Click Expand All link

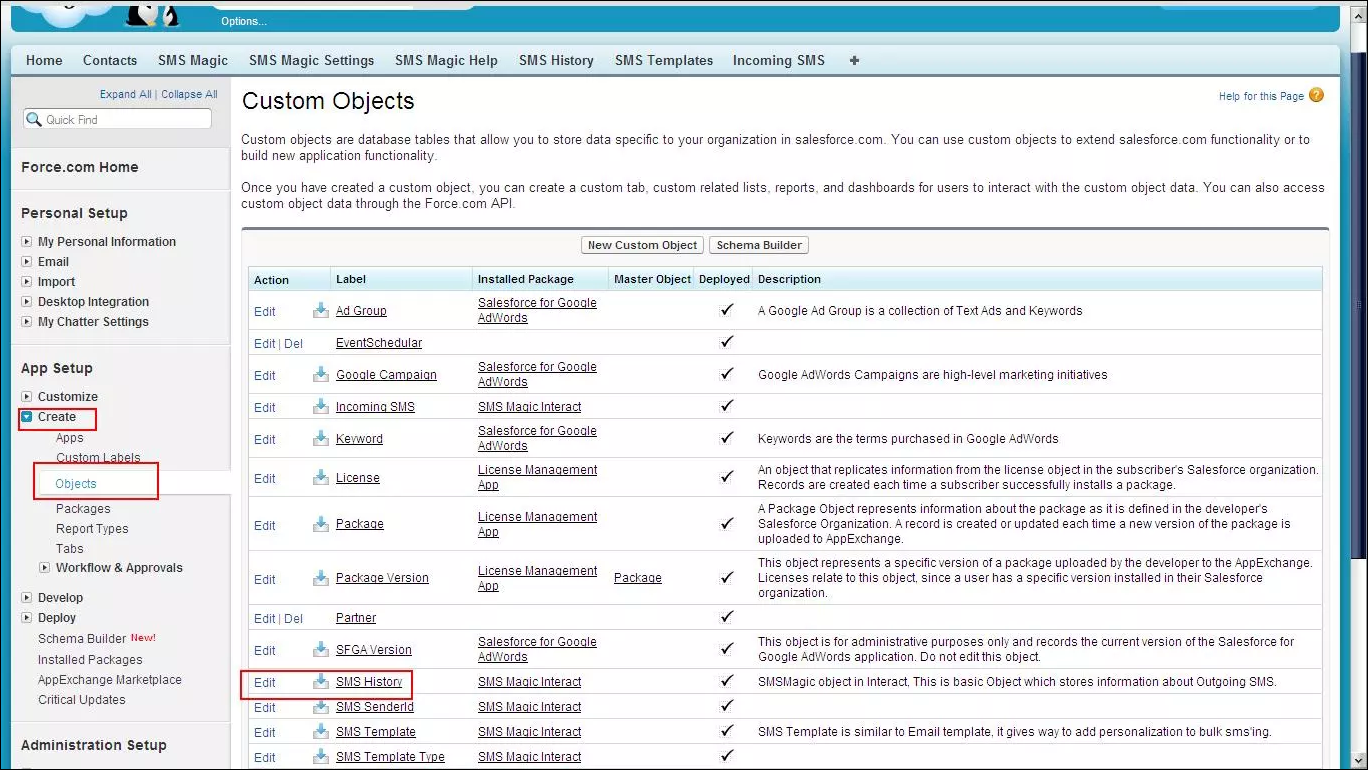(x=125, y=94)
